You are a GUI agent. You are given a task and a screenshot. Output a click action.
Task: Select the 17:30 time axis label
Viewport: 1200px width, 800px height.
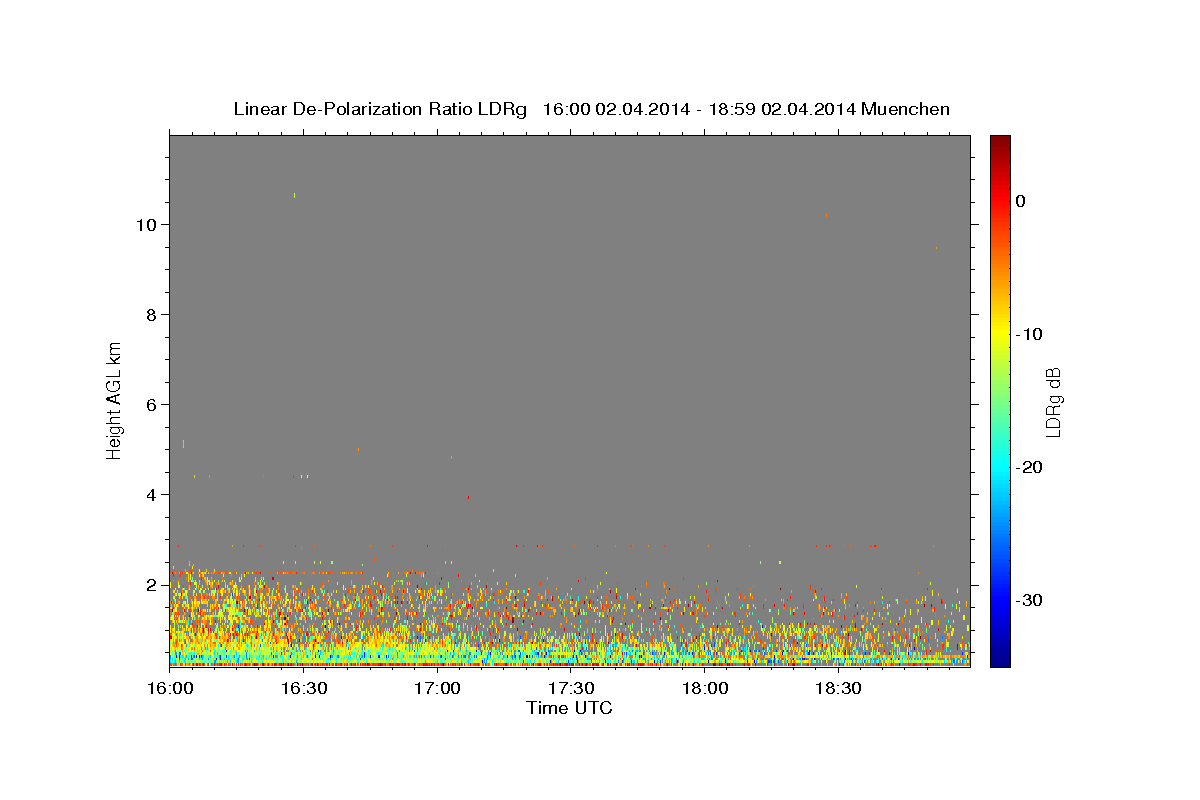570,689
